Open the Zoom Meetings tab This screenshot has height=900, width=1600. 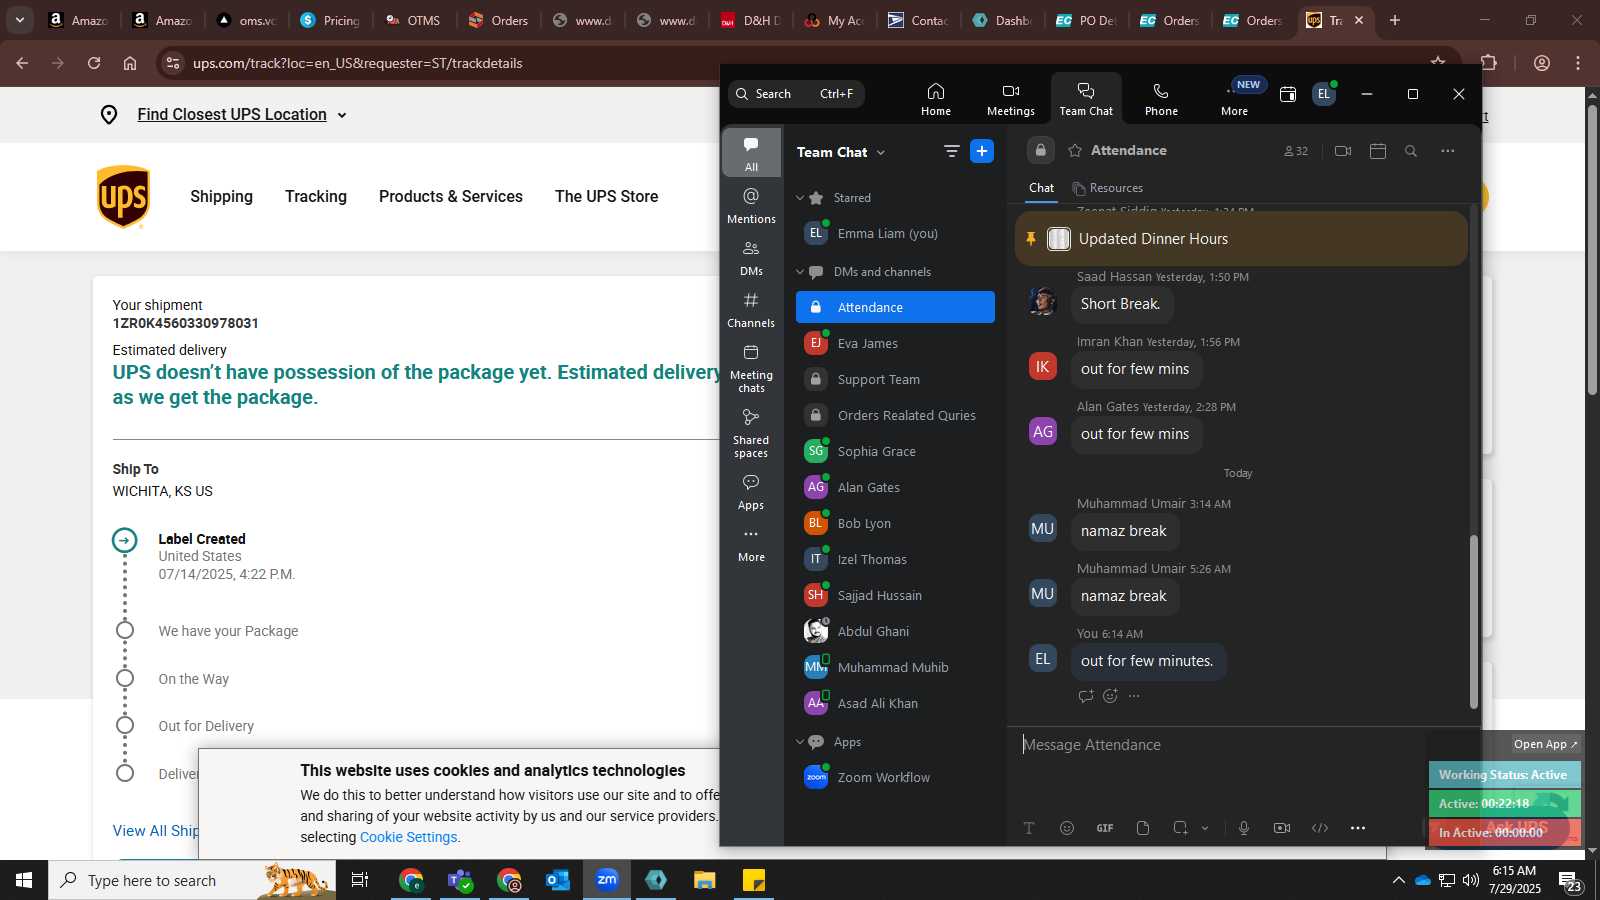[1011, 99]
